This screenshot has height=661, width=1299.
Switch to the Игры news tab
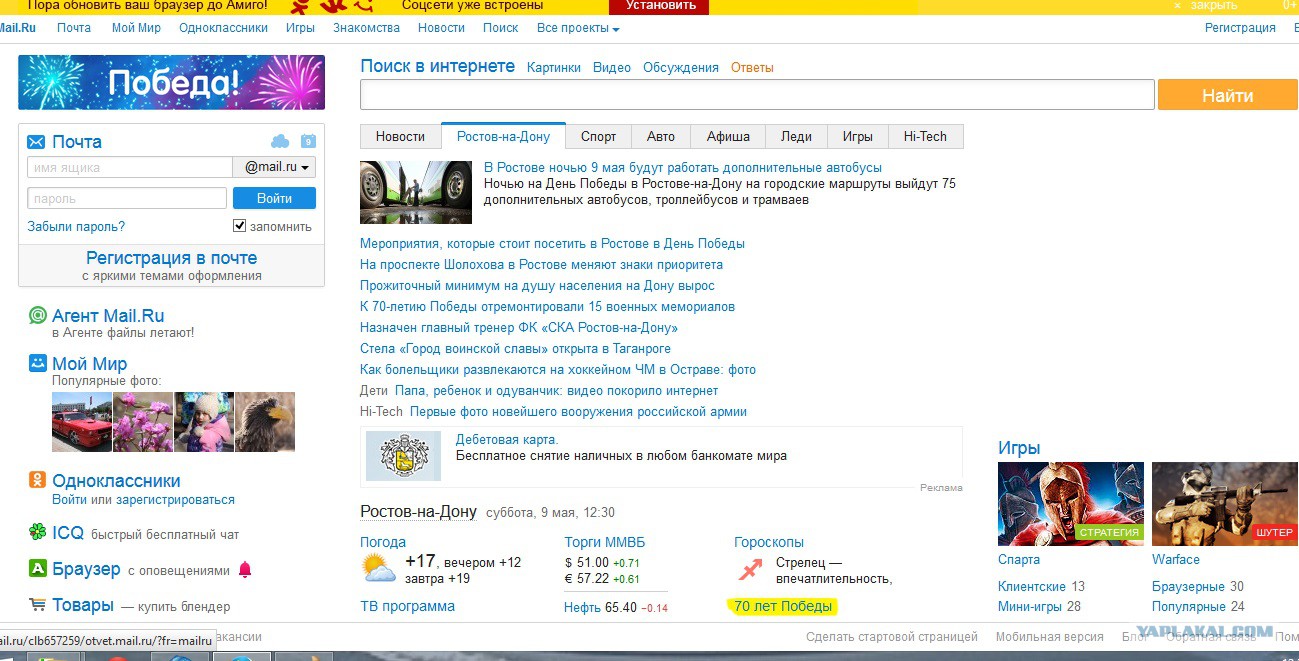click(857, 136)
